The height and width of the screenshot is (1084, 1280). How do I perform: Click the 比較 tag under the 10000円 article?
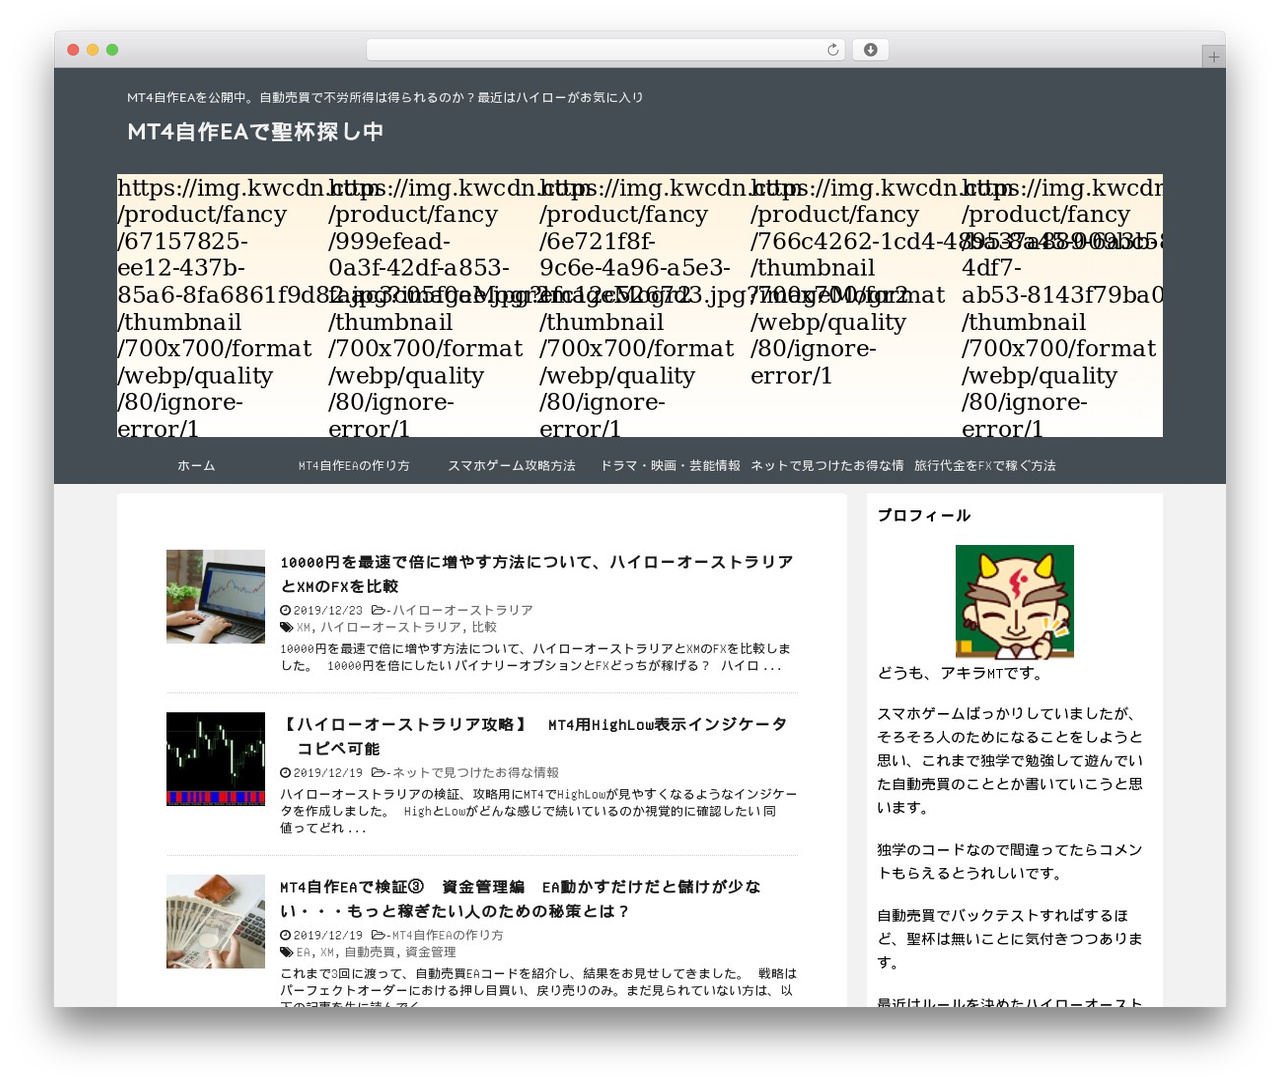(484, 627)
